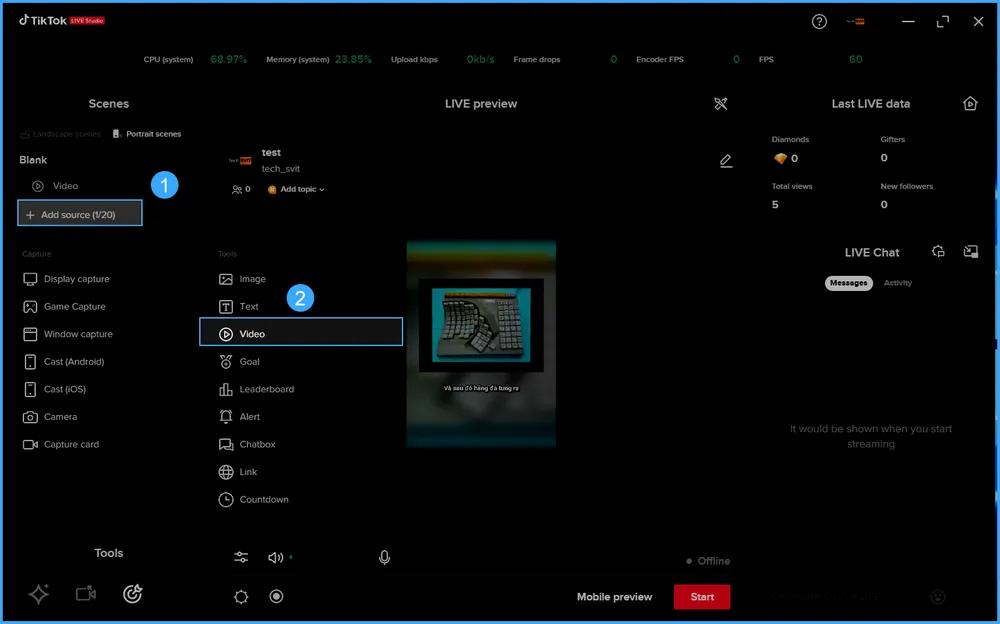The height and width of the screenshot is (624, 1000).
Task: Click the virtual camera icon under Tools
Action: [x=86, y=594]
